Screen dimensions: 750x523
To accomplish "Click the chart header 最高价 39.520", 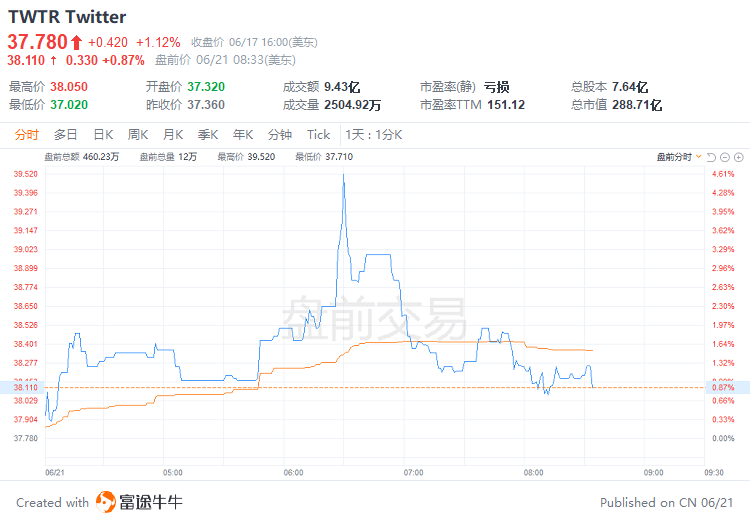I will tap(246, 157).
